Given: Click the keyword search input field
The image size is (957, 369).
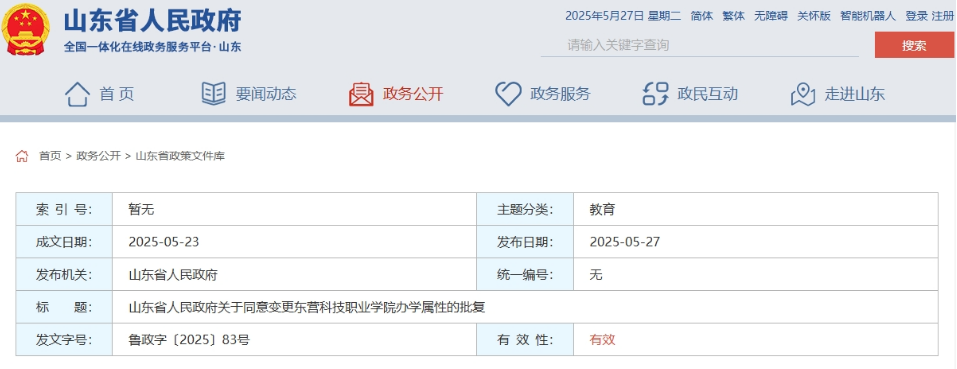Looking at the screenshot, I should 699,45.
